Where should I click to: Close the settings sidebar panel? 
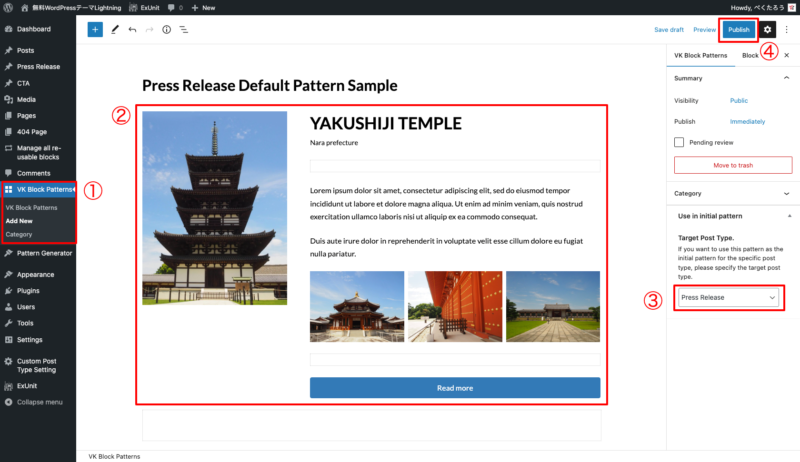pyautogui.click(x=786, y=55)
